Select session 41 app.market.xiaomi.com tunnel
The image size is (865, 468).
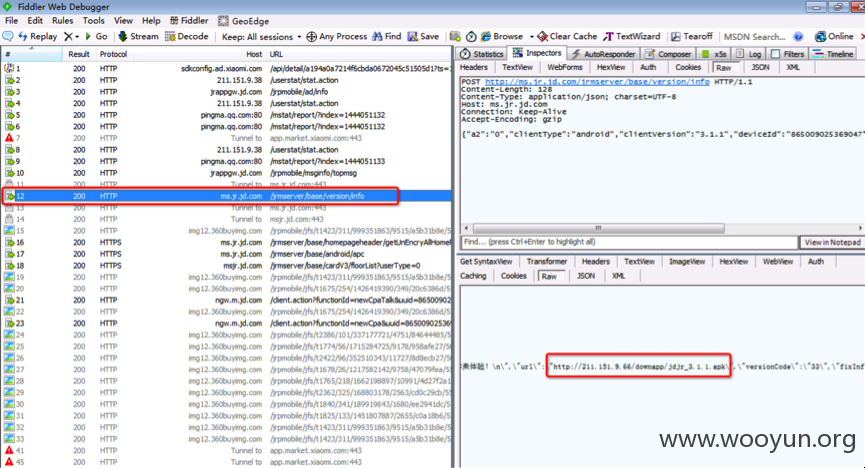226,450
